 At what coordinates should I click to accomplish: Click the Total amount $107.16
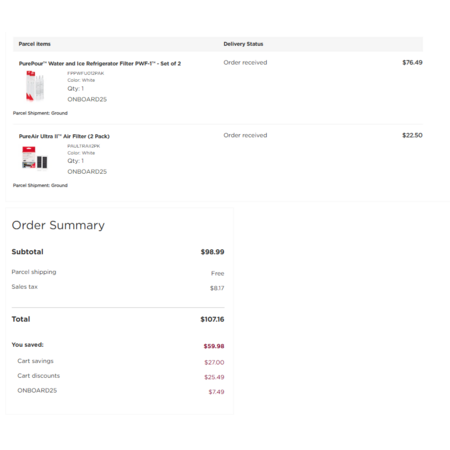pos(212,319)
